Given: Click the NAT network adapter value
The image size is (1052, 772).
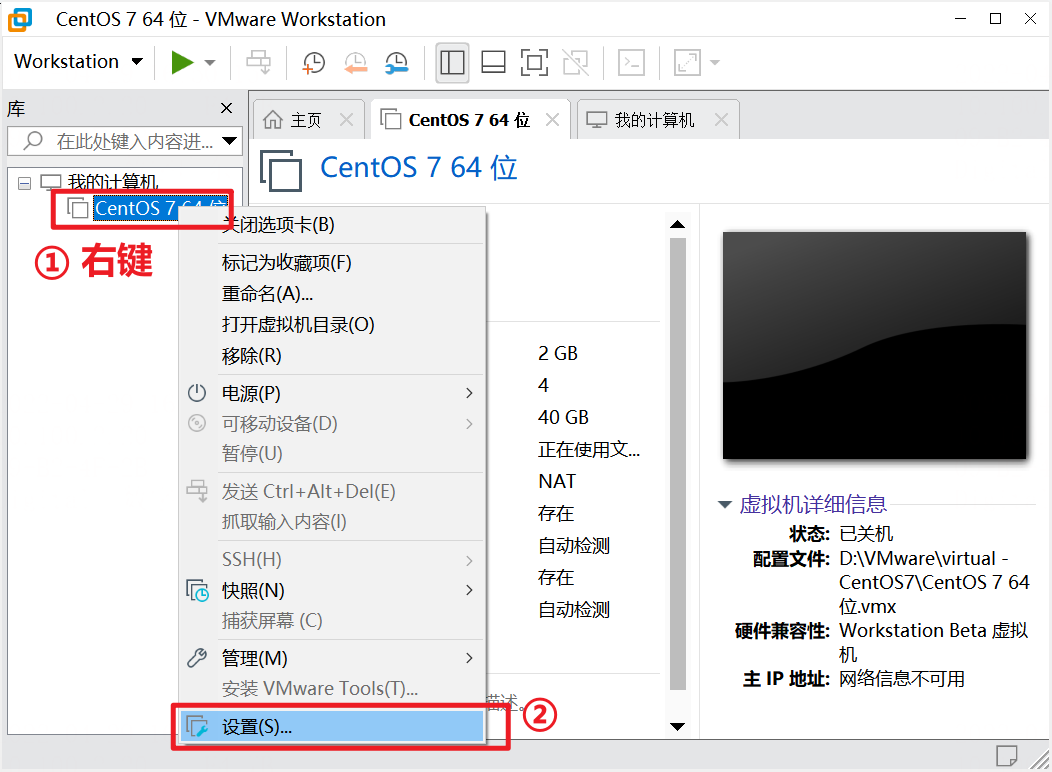Looking at the screenshot, I should click(557, 481).
